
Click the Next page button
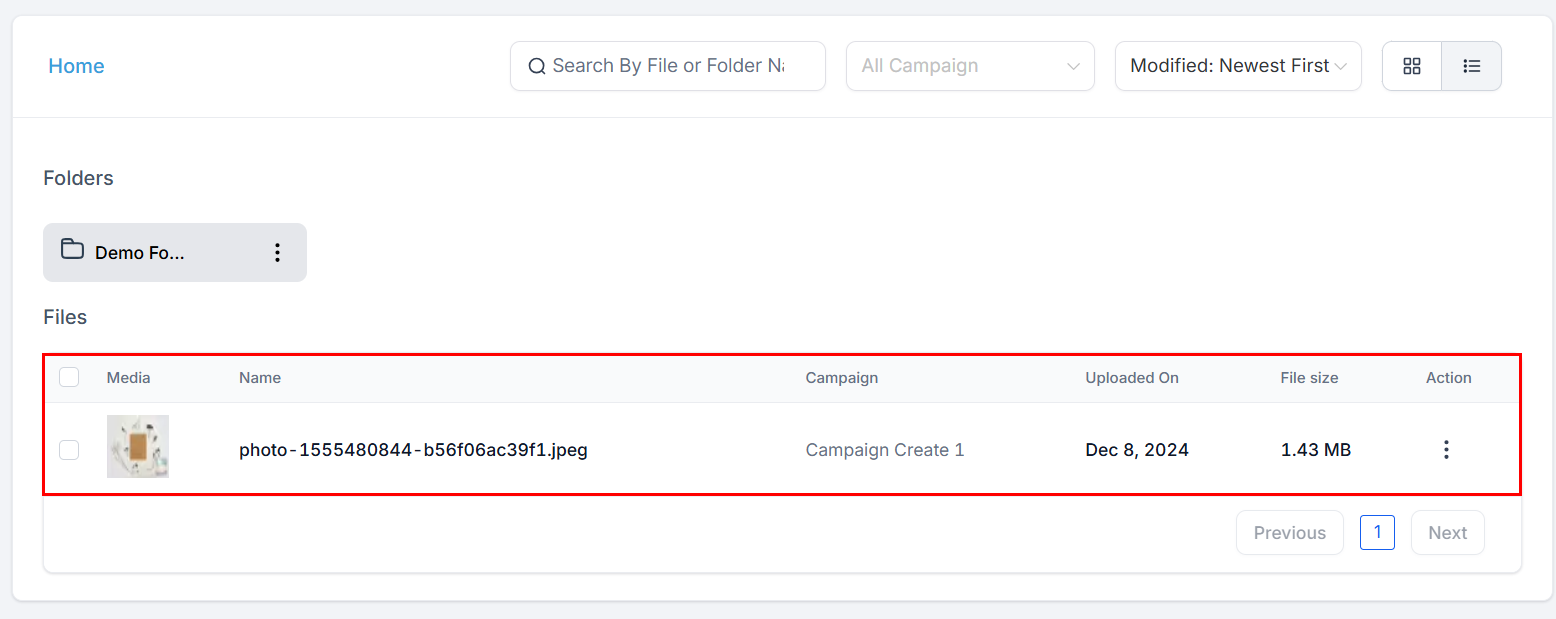click(x=1447, y=533)
